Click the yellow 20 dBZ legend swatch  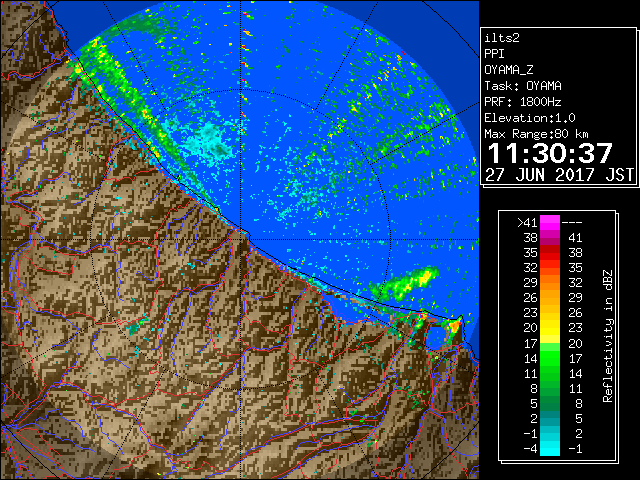point(550,328)
